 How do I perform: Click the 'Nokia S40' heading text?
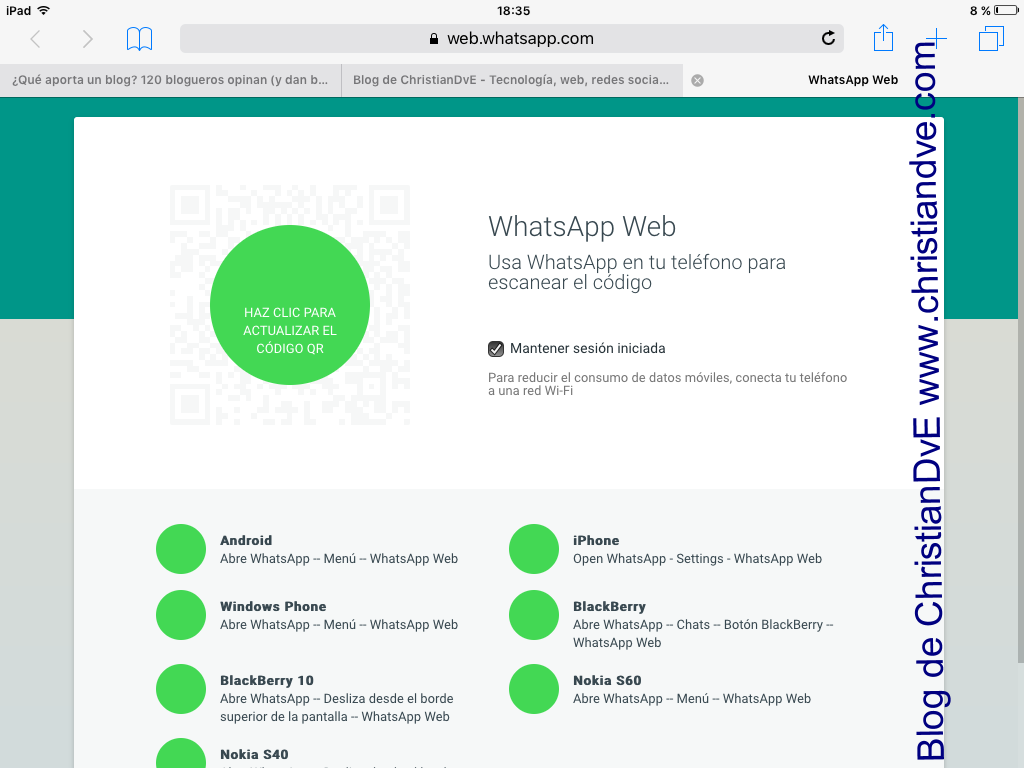click(254, 754)
